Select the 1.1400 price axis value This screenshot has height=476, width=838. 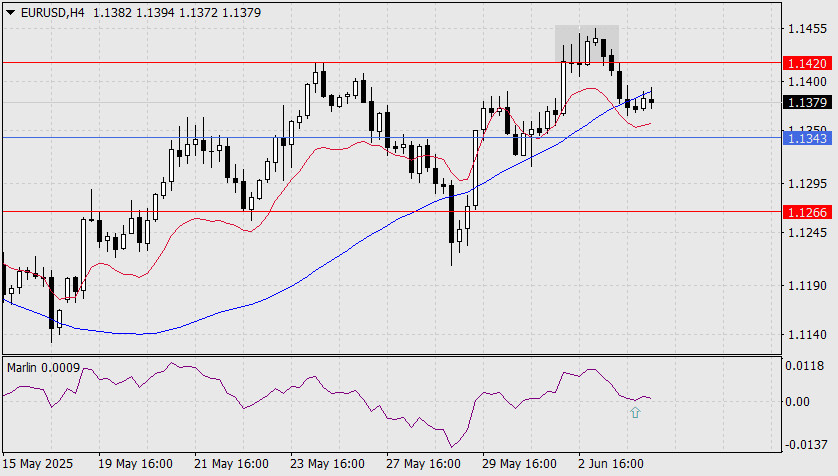pyautogui.click(x=807, y=82)
